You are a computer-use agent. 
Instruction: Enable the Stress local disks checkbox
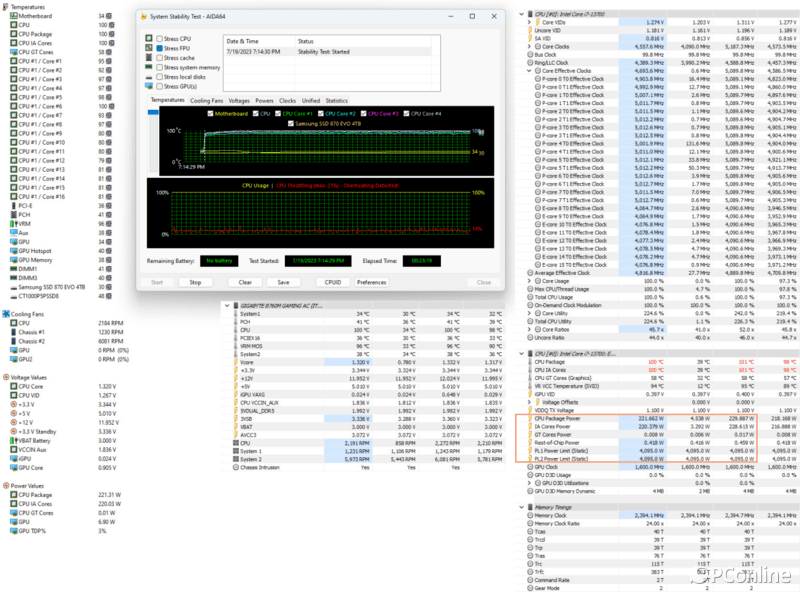click(160, 77)
